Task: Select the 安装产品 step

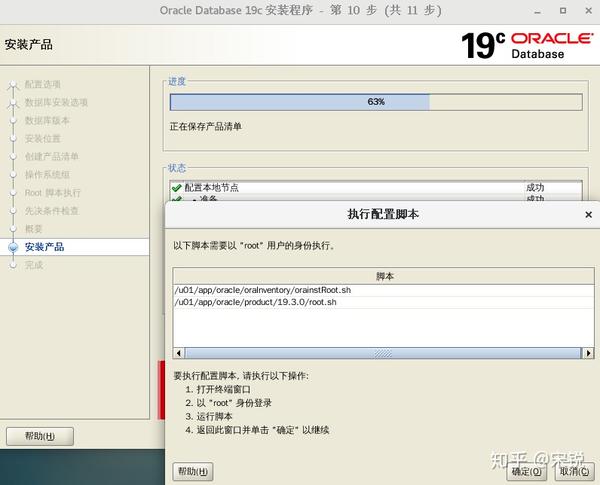Action: 44,247
